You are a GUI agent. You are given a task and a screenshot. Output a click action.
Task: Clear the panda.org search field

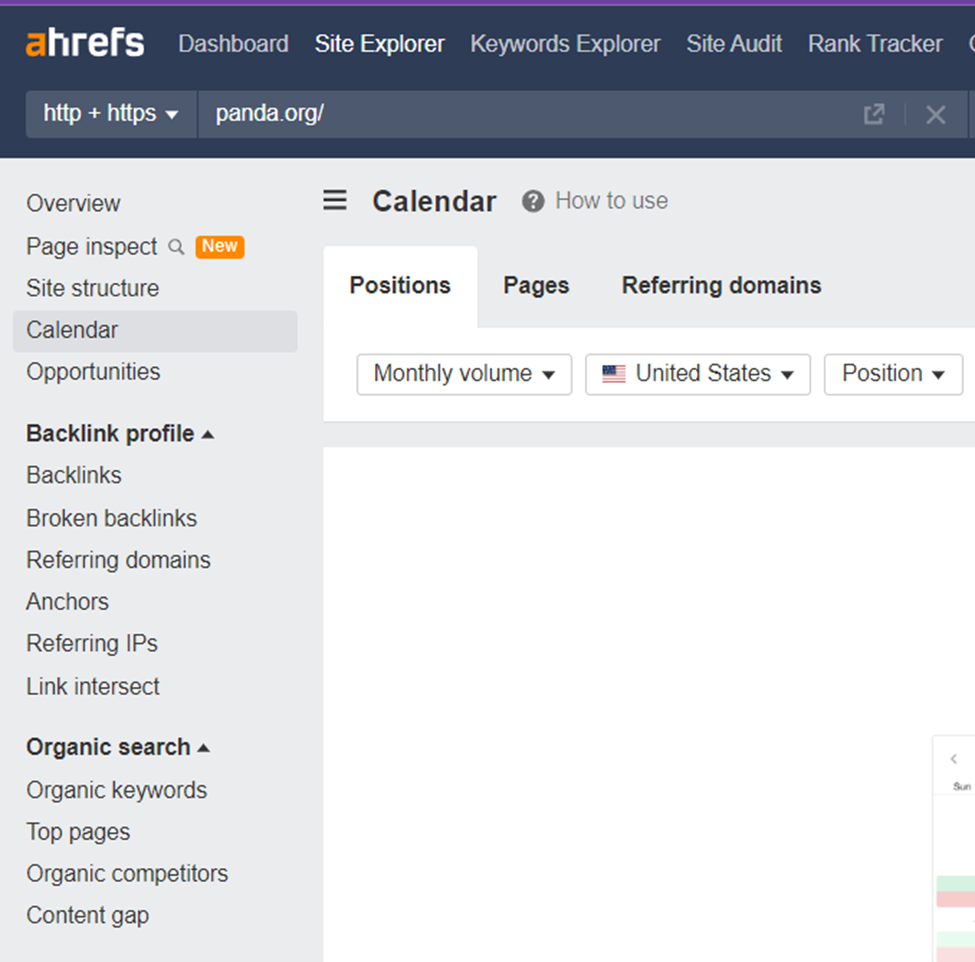pyautogui.click(x=935, y=114)
